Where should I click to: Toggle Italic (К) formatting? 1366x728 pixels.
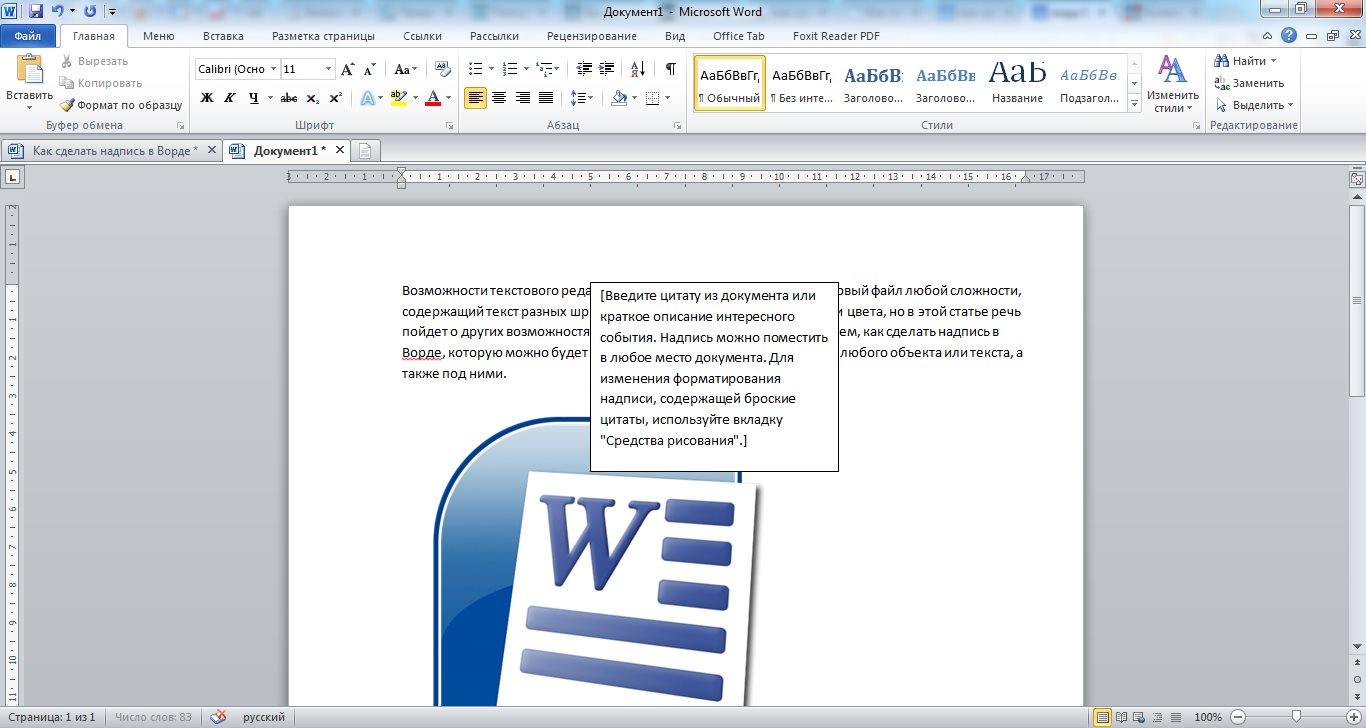point(230,98)
